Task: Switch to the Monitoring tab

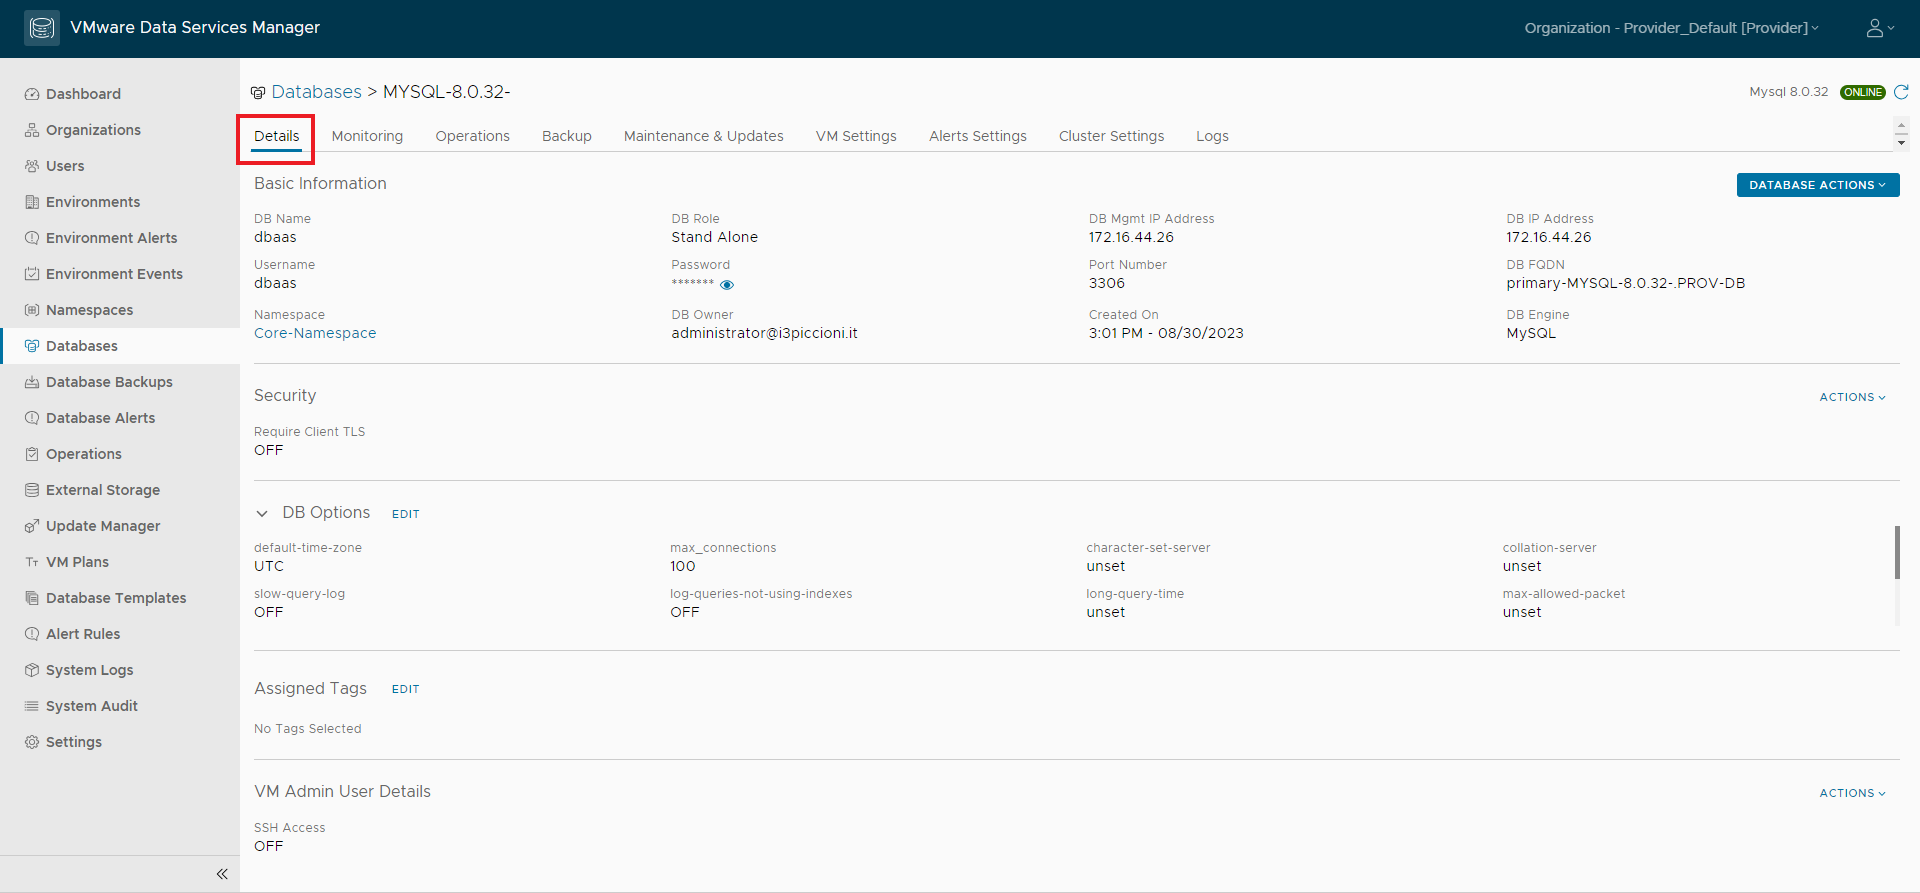Action: click(x=367, y=136)
